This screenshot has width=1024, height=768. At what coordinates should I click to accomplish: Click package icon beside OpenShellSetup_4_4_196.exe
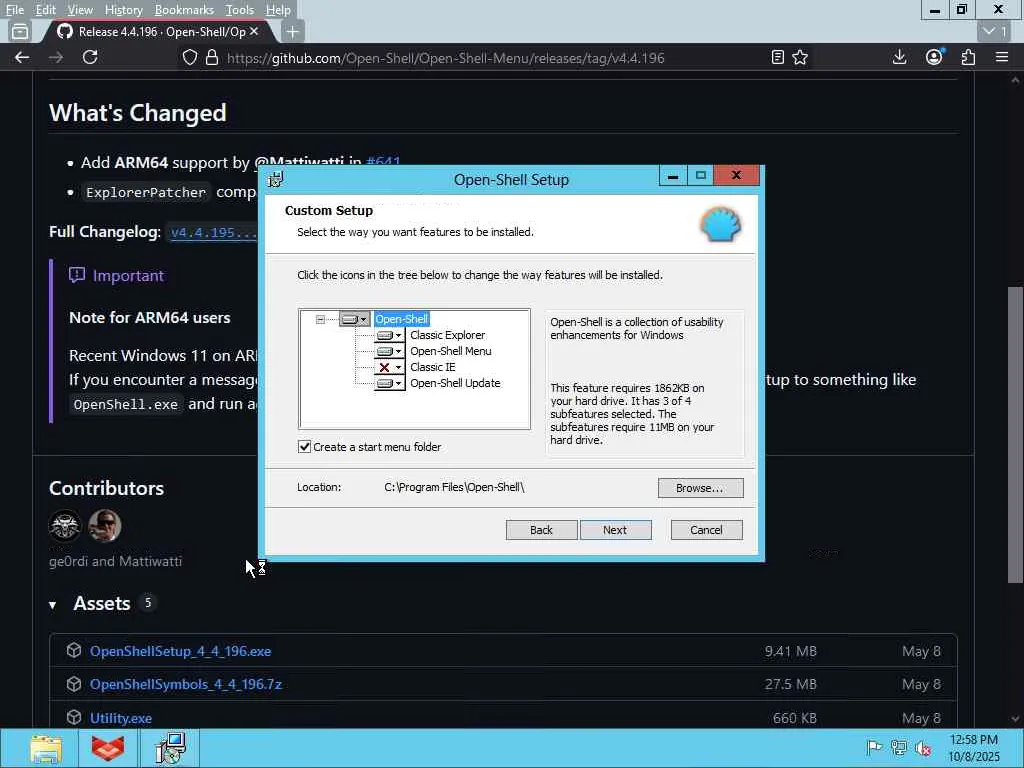pyautogui.click(x=74, y=650)
